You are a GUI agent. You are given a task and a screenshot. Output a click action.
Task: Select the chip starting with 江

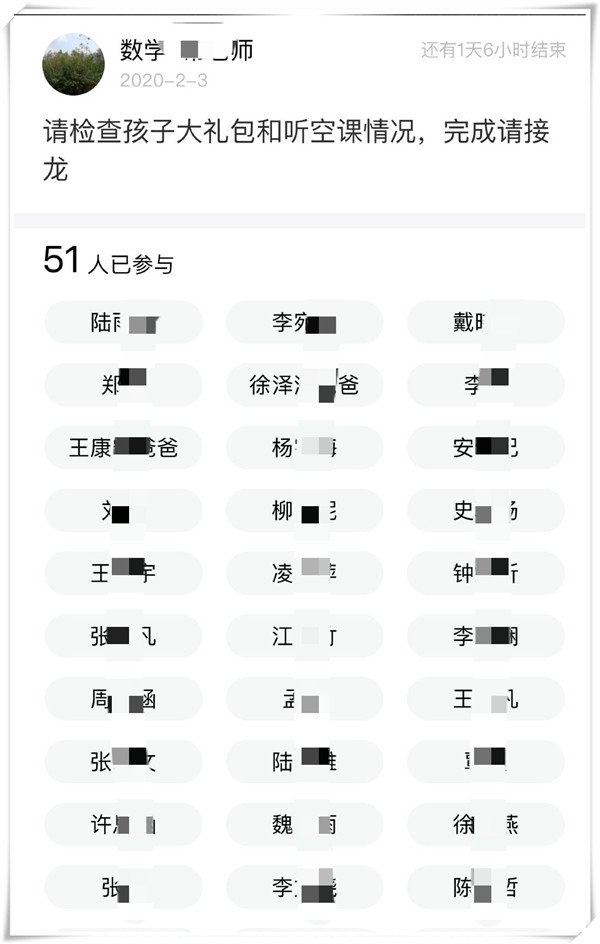[x=305, y=636]
